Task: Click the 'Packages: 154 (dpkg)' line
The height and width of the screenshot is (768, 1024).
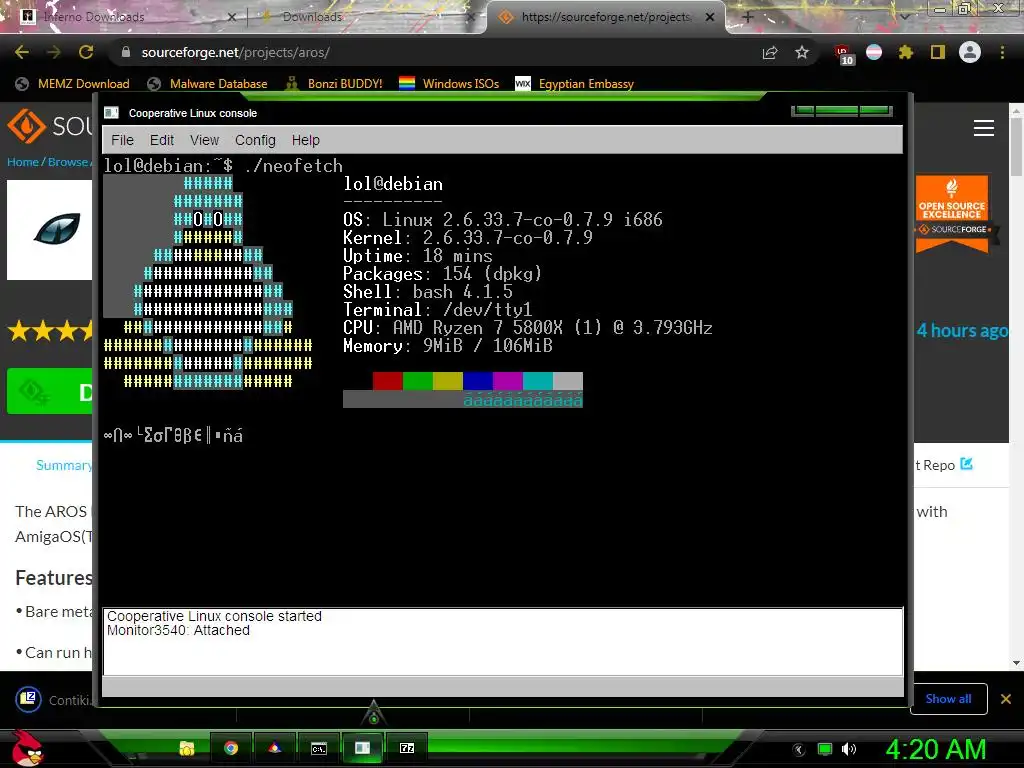Action: click(443, 274)
